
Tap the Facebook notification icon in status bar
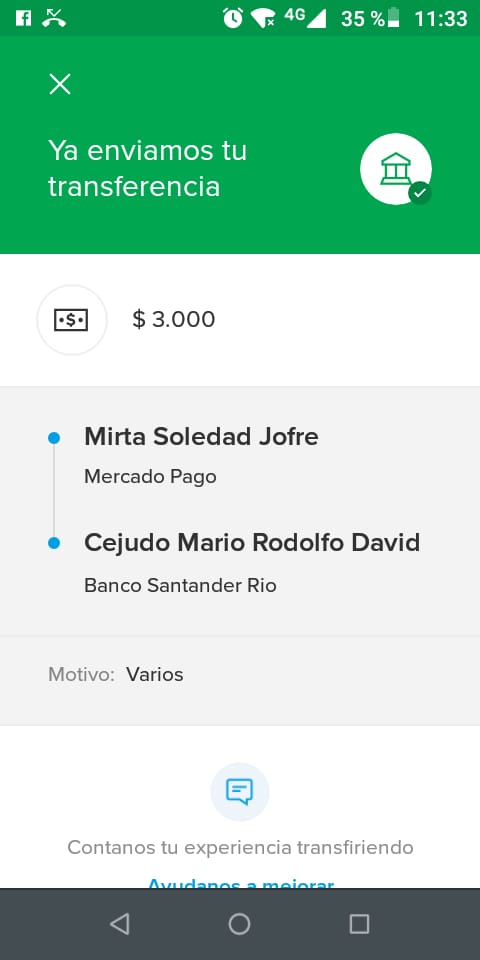point(23,18)
